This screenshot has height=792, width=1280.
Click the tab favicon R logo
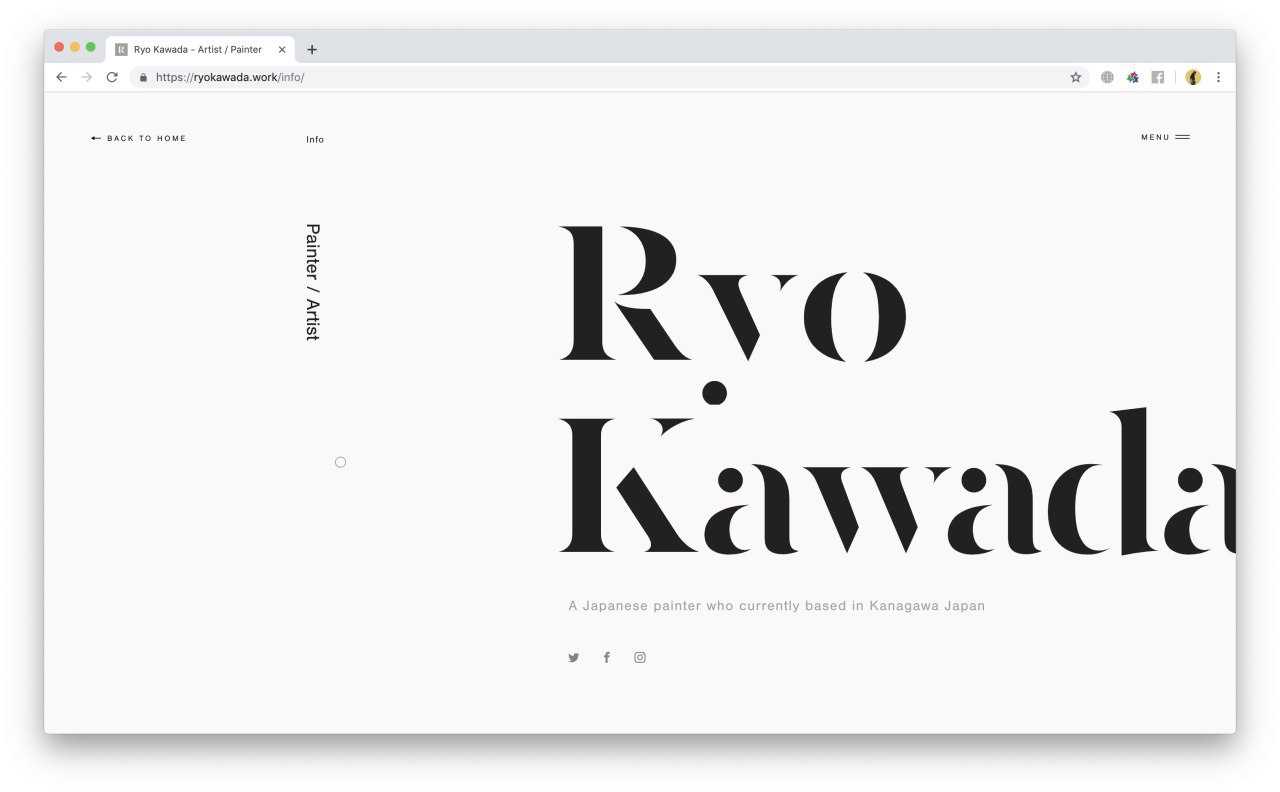click(x=121, y=49)
